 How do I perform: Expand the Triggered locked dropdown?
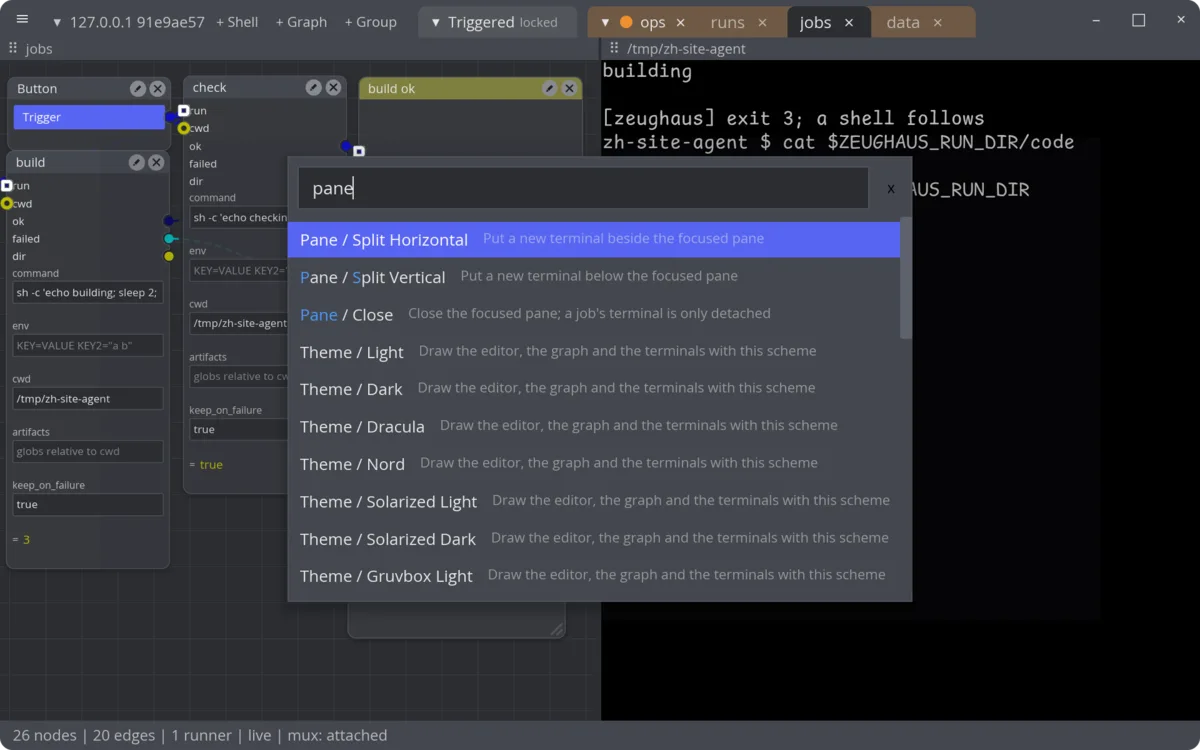pyautogui.click(x=435, y=22)
